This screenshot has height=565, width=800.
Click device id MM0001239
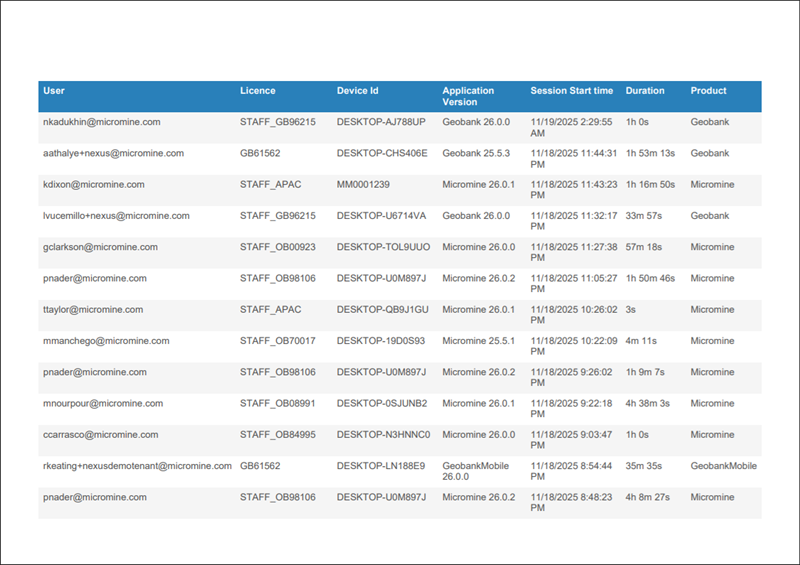[x=363, y=184]
